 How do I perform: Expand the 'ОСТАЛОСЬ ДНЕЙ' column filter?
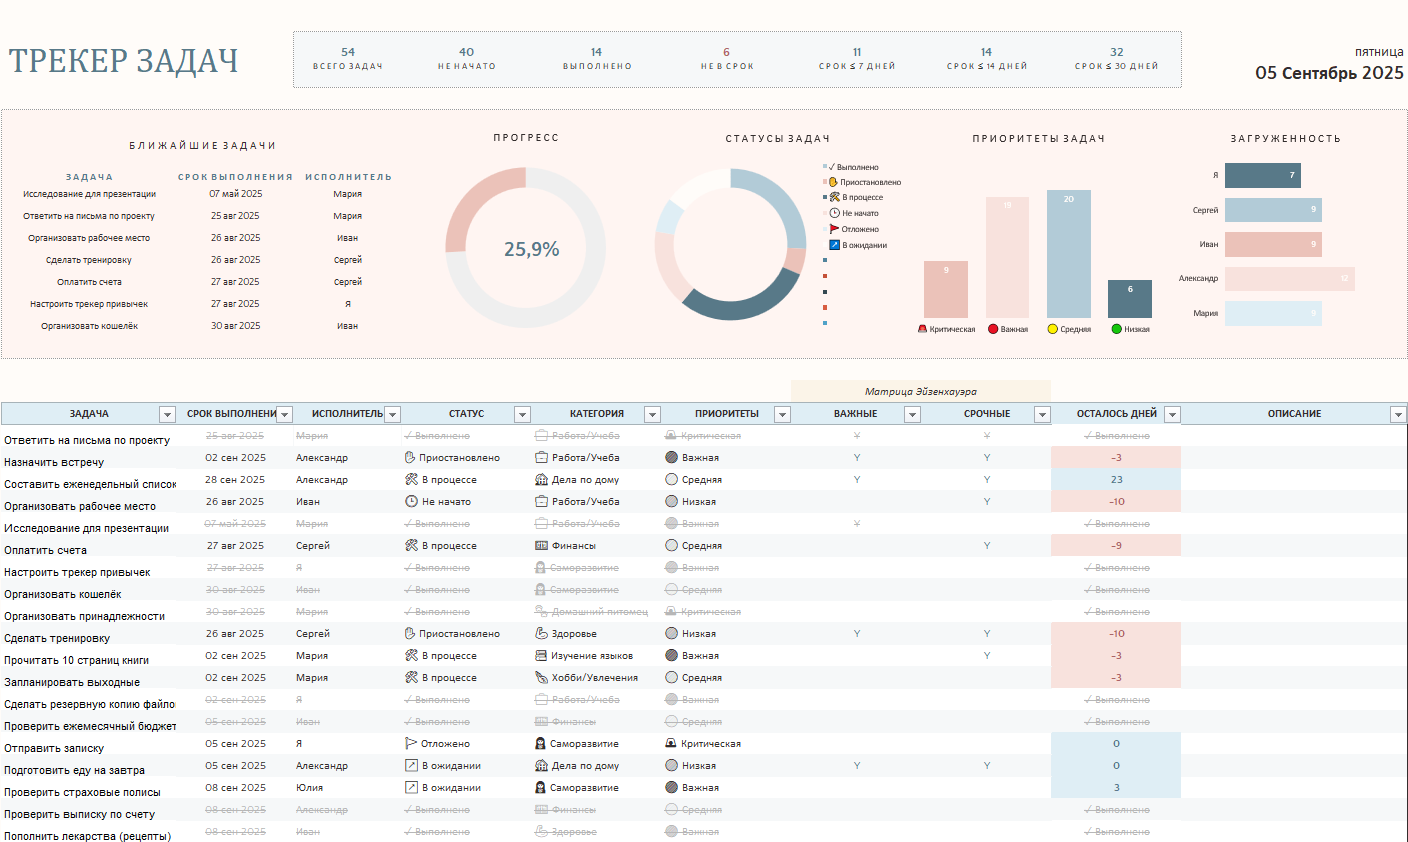(1172, 414)
